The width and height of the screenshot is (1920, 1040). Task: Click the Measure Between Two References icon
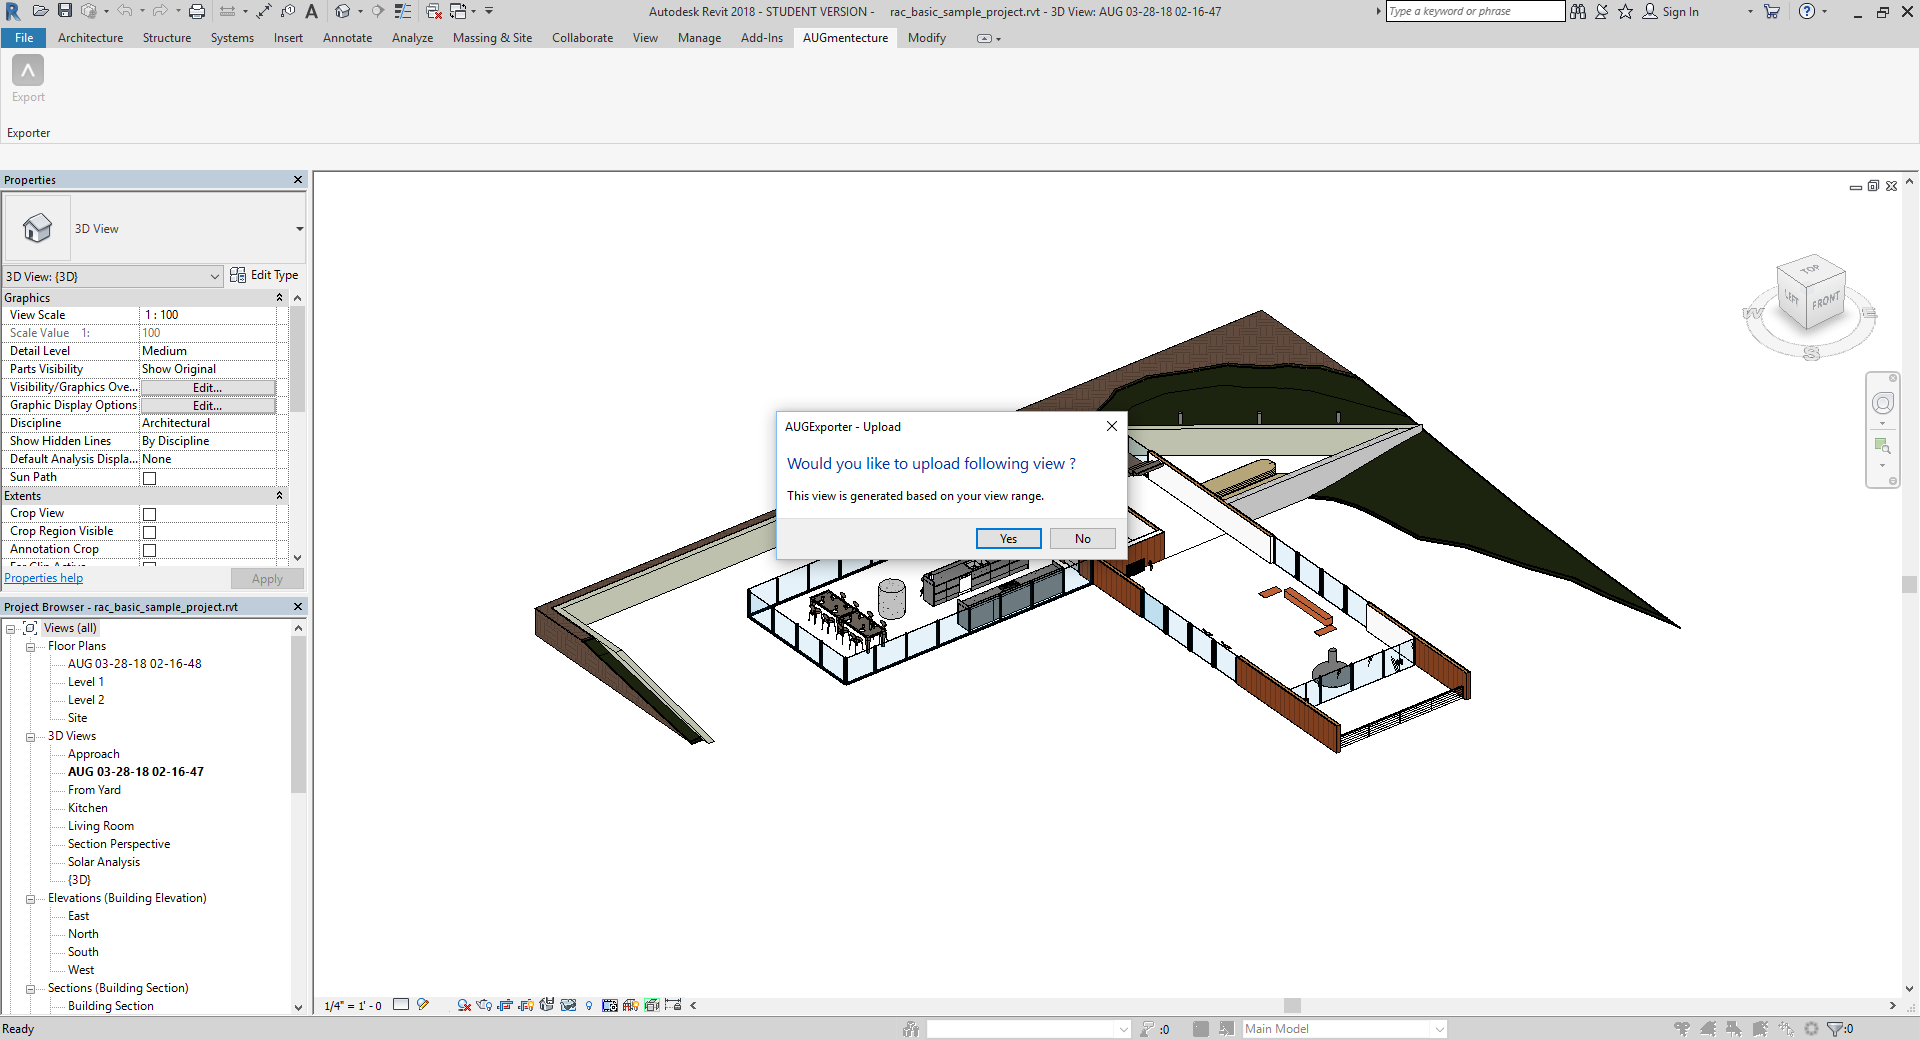click(x=263, y=11)
